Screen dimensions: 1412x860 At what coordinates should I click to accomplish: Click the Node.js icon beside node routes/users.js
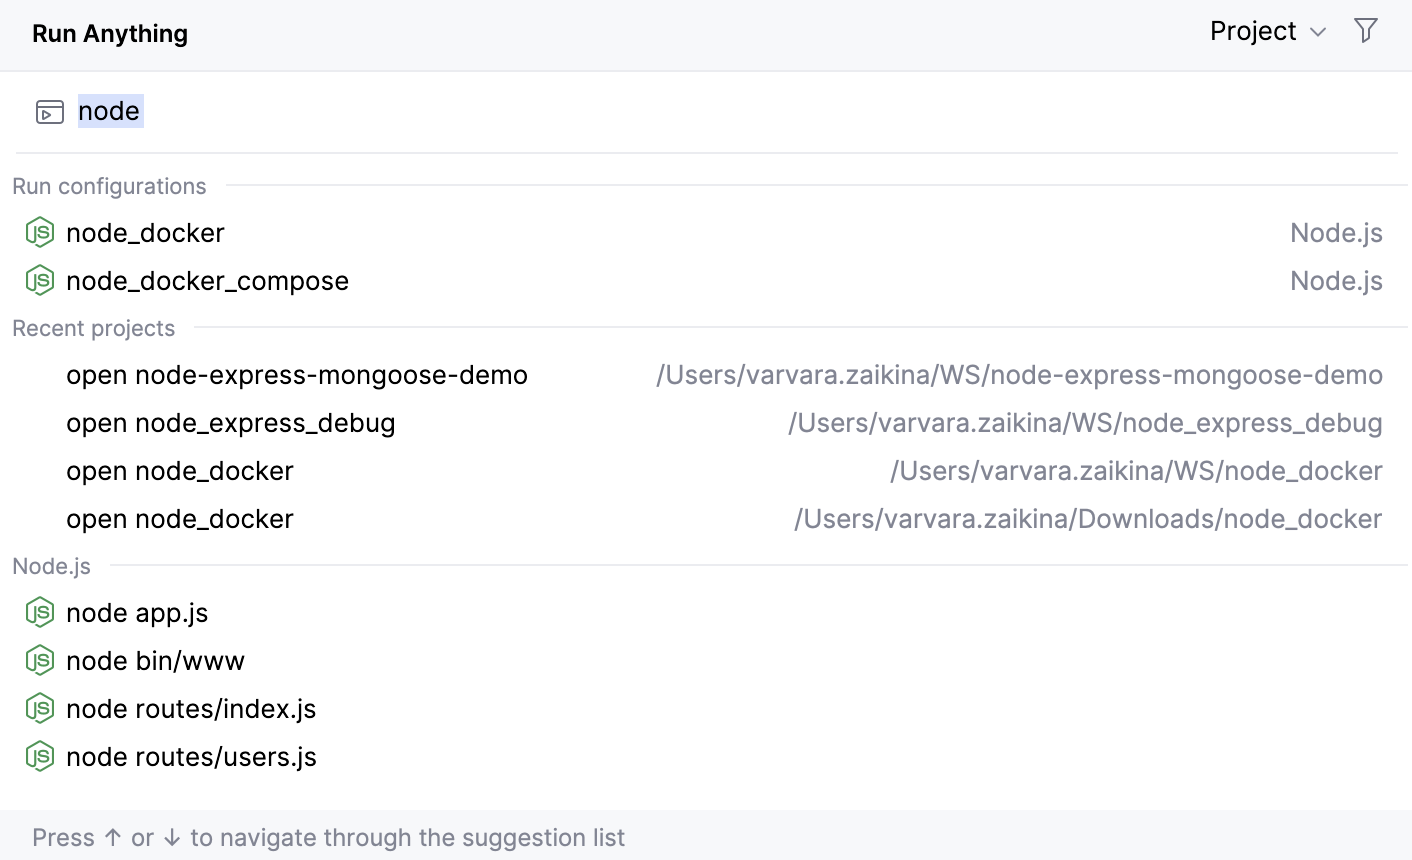pyautogui.click(x=39, y=756)
